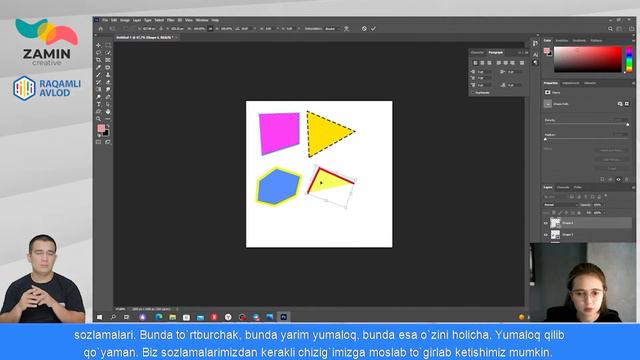Open the Properties panel flyout menu
Image resolution: width=640 pixels, height=360 pixels.
(633, 83)
